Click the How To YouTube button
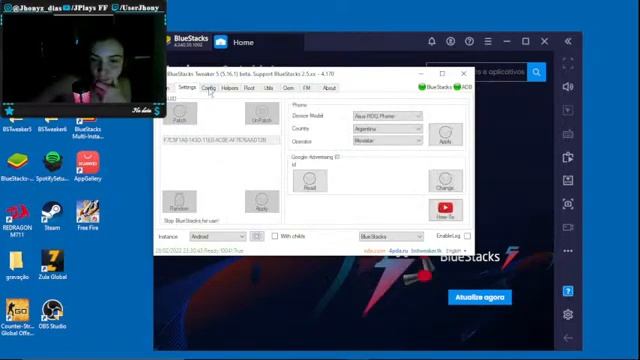Screen dimensions: 640x360 pos(445,210)
